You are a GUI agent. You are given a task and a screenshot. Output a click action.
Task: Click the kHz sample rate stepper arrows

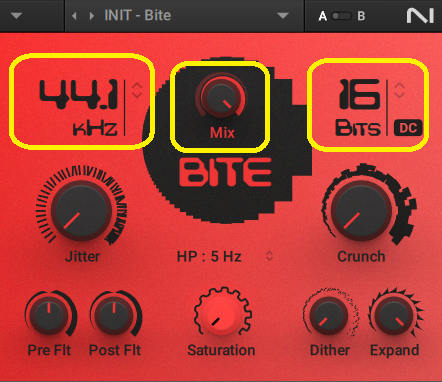click(x=137, y=90)
